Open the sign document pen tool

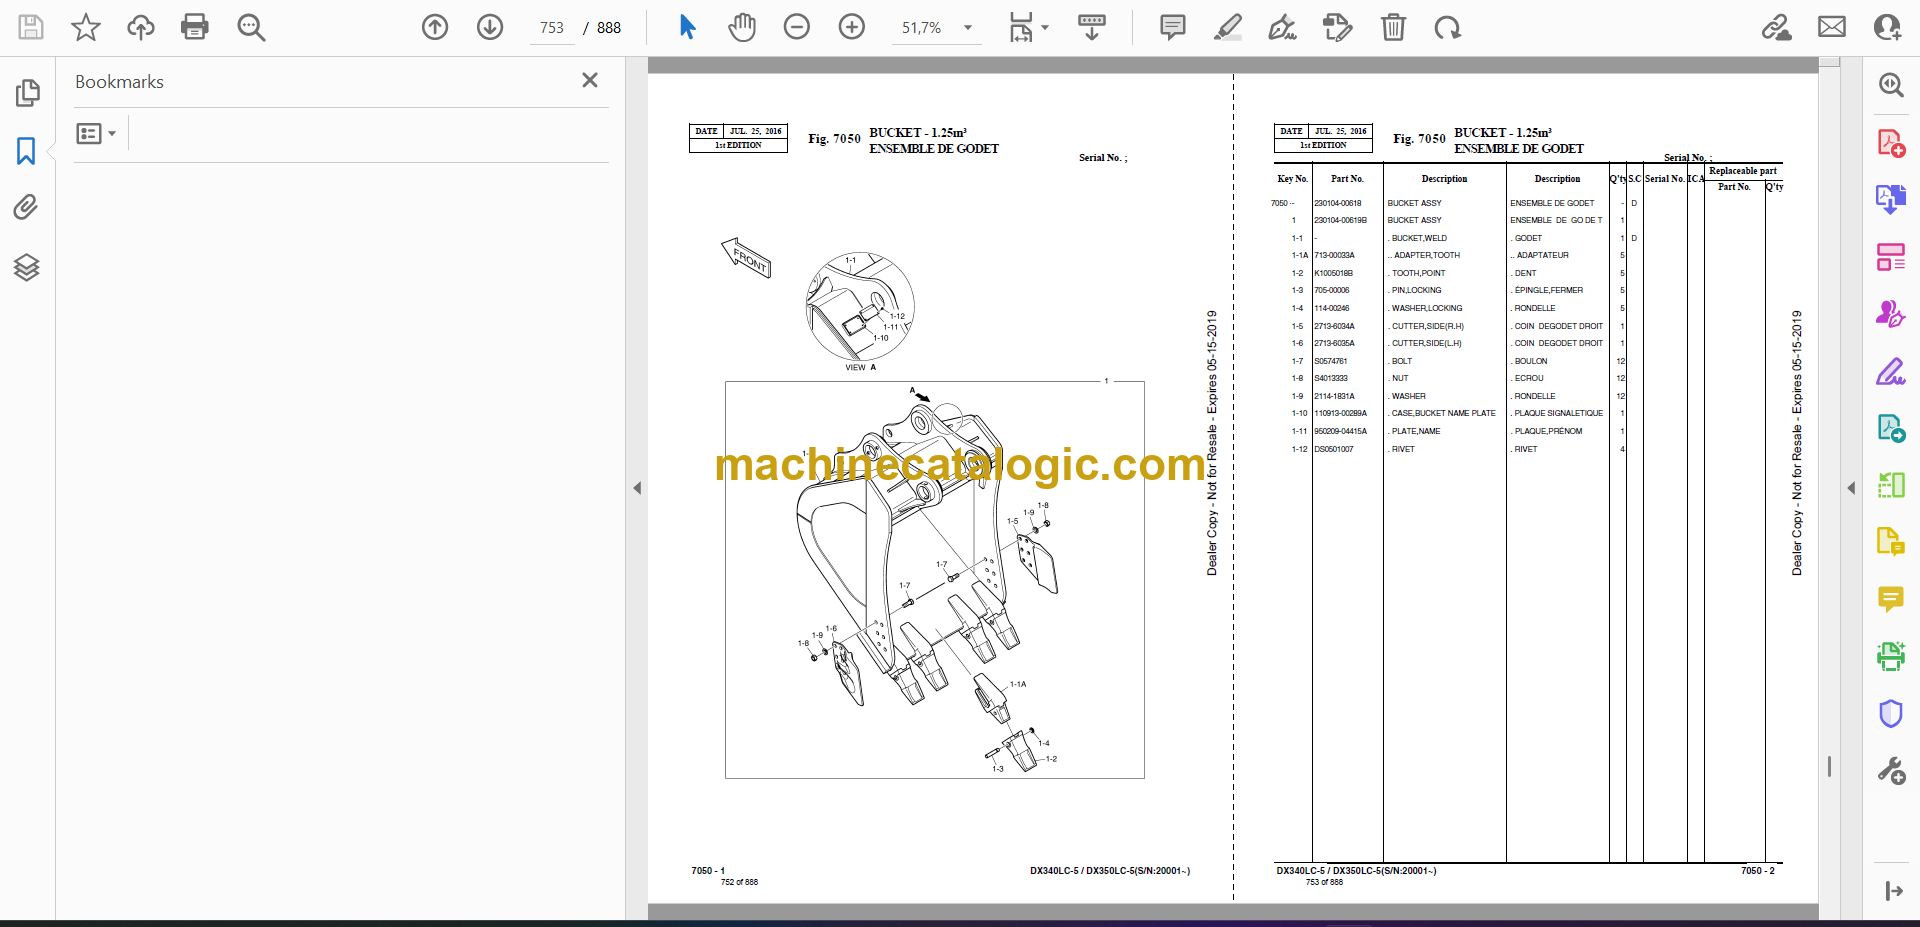coord(1283,27)
